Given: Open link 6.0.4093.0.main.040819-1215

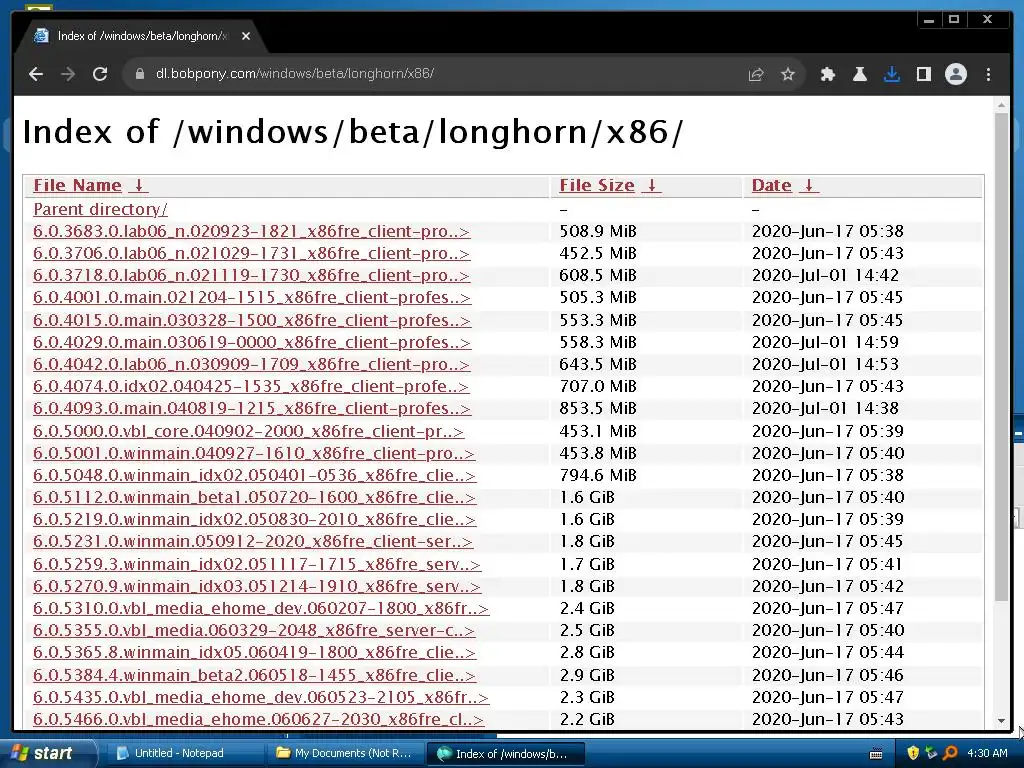Looking at the screenshot, I should 252,409.
